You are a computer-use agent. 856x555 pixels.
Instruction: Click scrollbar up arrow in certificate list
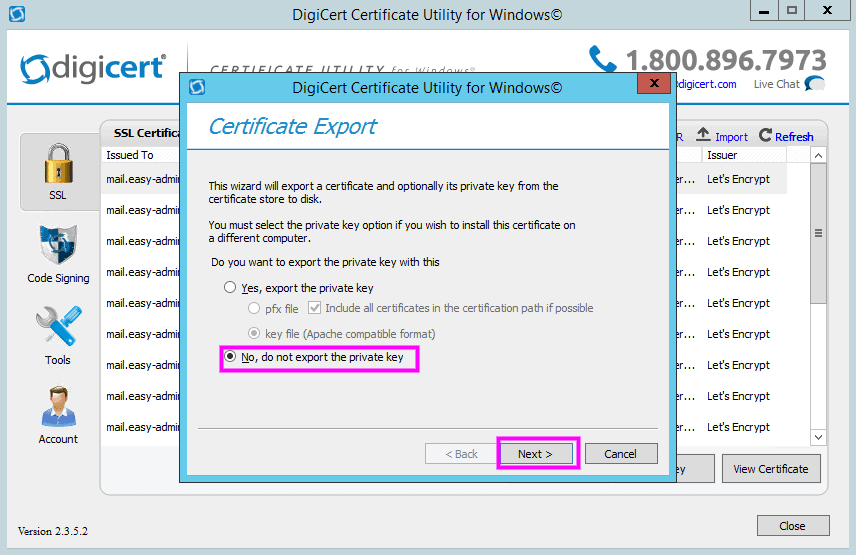point(818,156)
